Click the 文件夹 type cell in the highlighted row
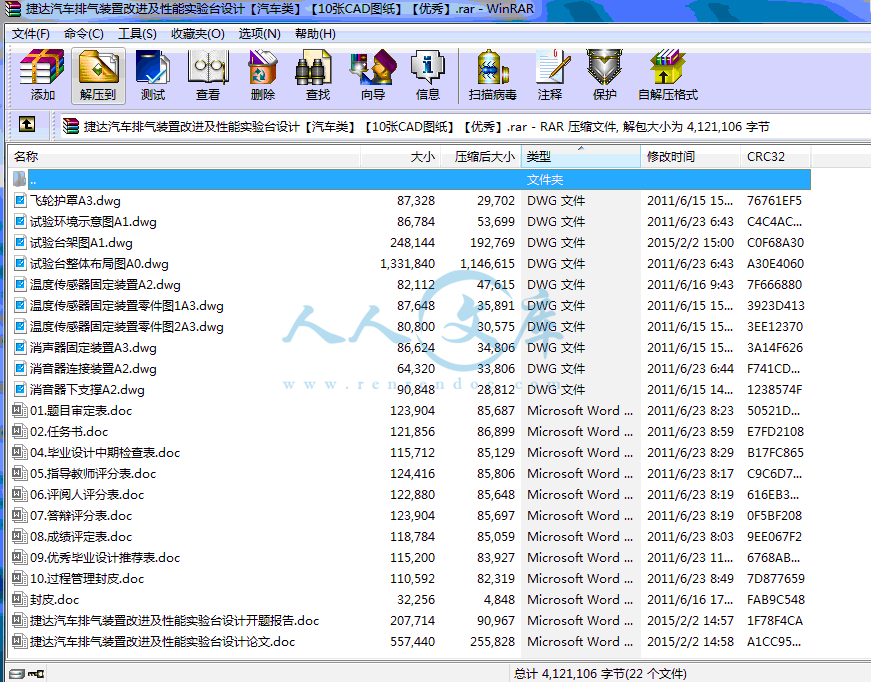Viewport: 871px width, 682px height. coord(545,180)
